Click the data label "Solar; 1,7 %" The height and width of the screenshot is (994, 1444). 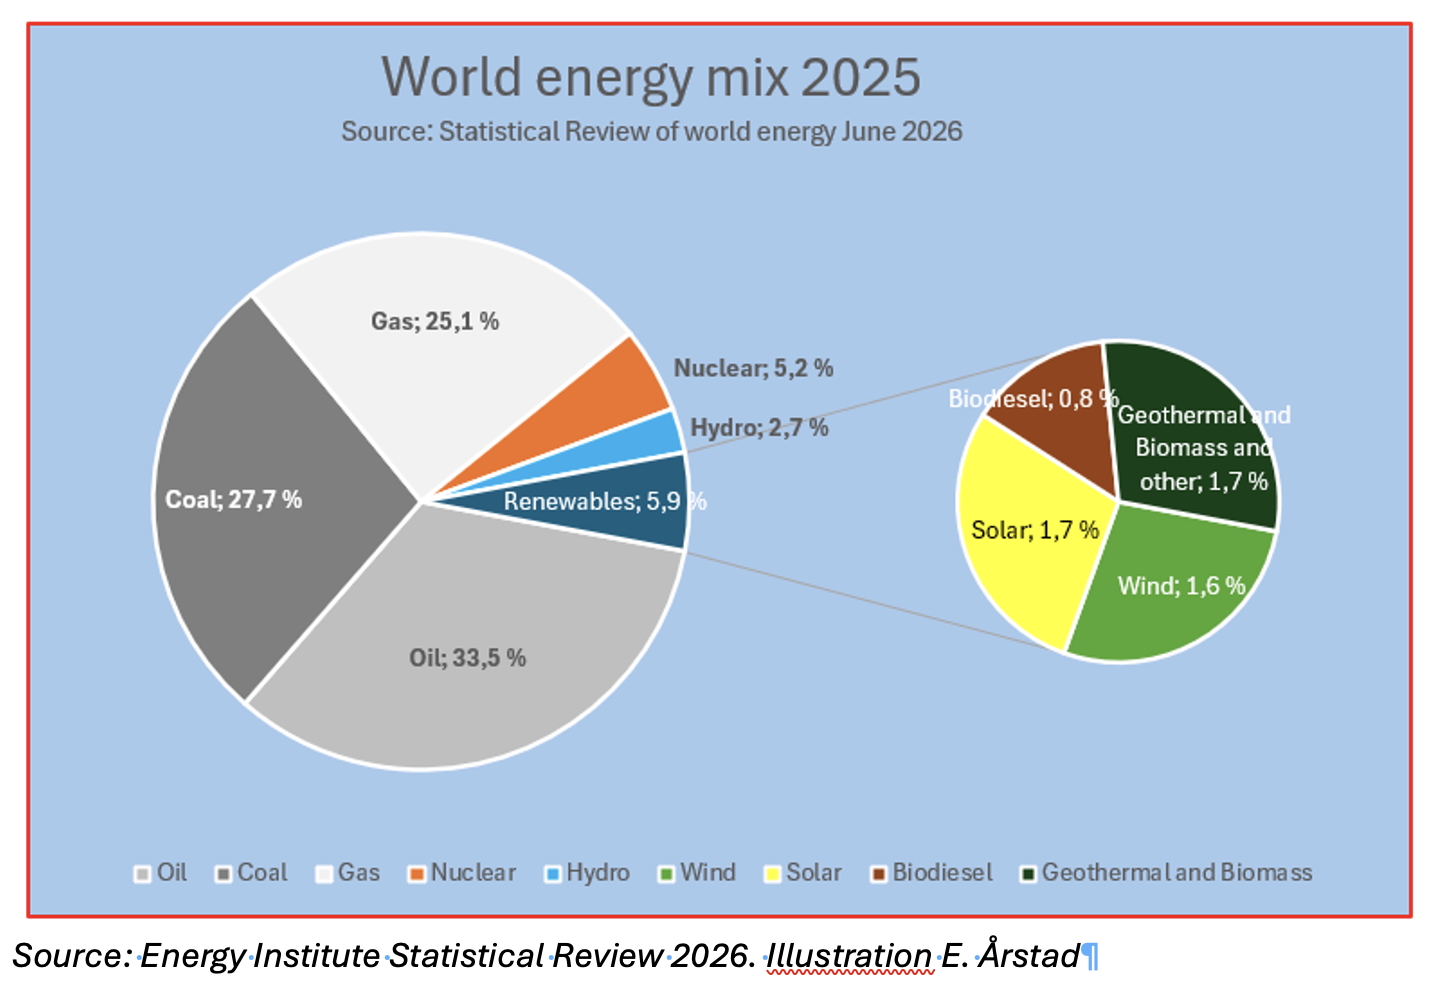coord(1035,530)
